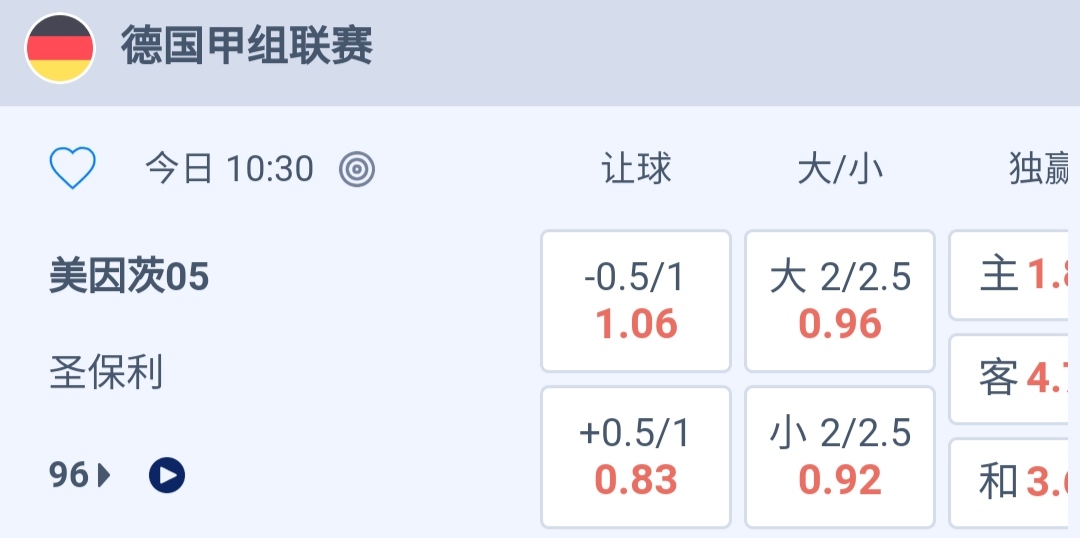The image size is (1080, 538).
Task: Open the 美因茨05 team name
Action: pyautogui.click(x=129, y=277)
